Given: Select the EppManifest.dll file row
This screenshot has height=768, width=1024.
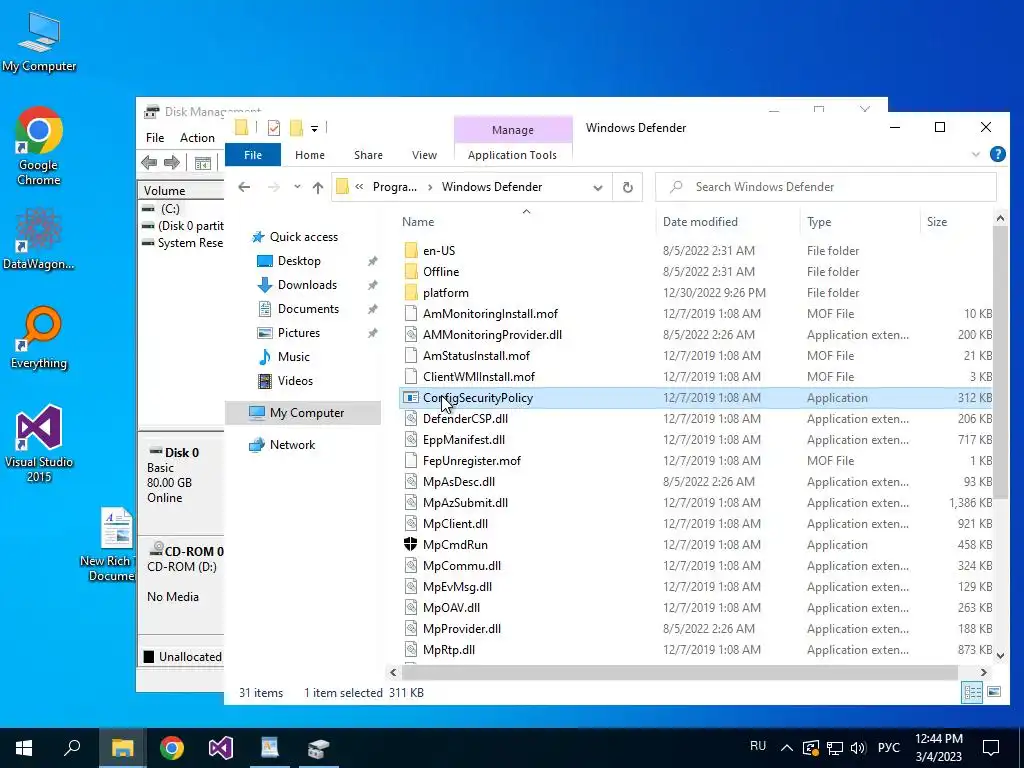Looking at the screenshot, I should [x=696, y=440].
